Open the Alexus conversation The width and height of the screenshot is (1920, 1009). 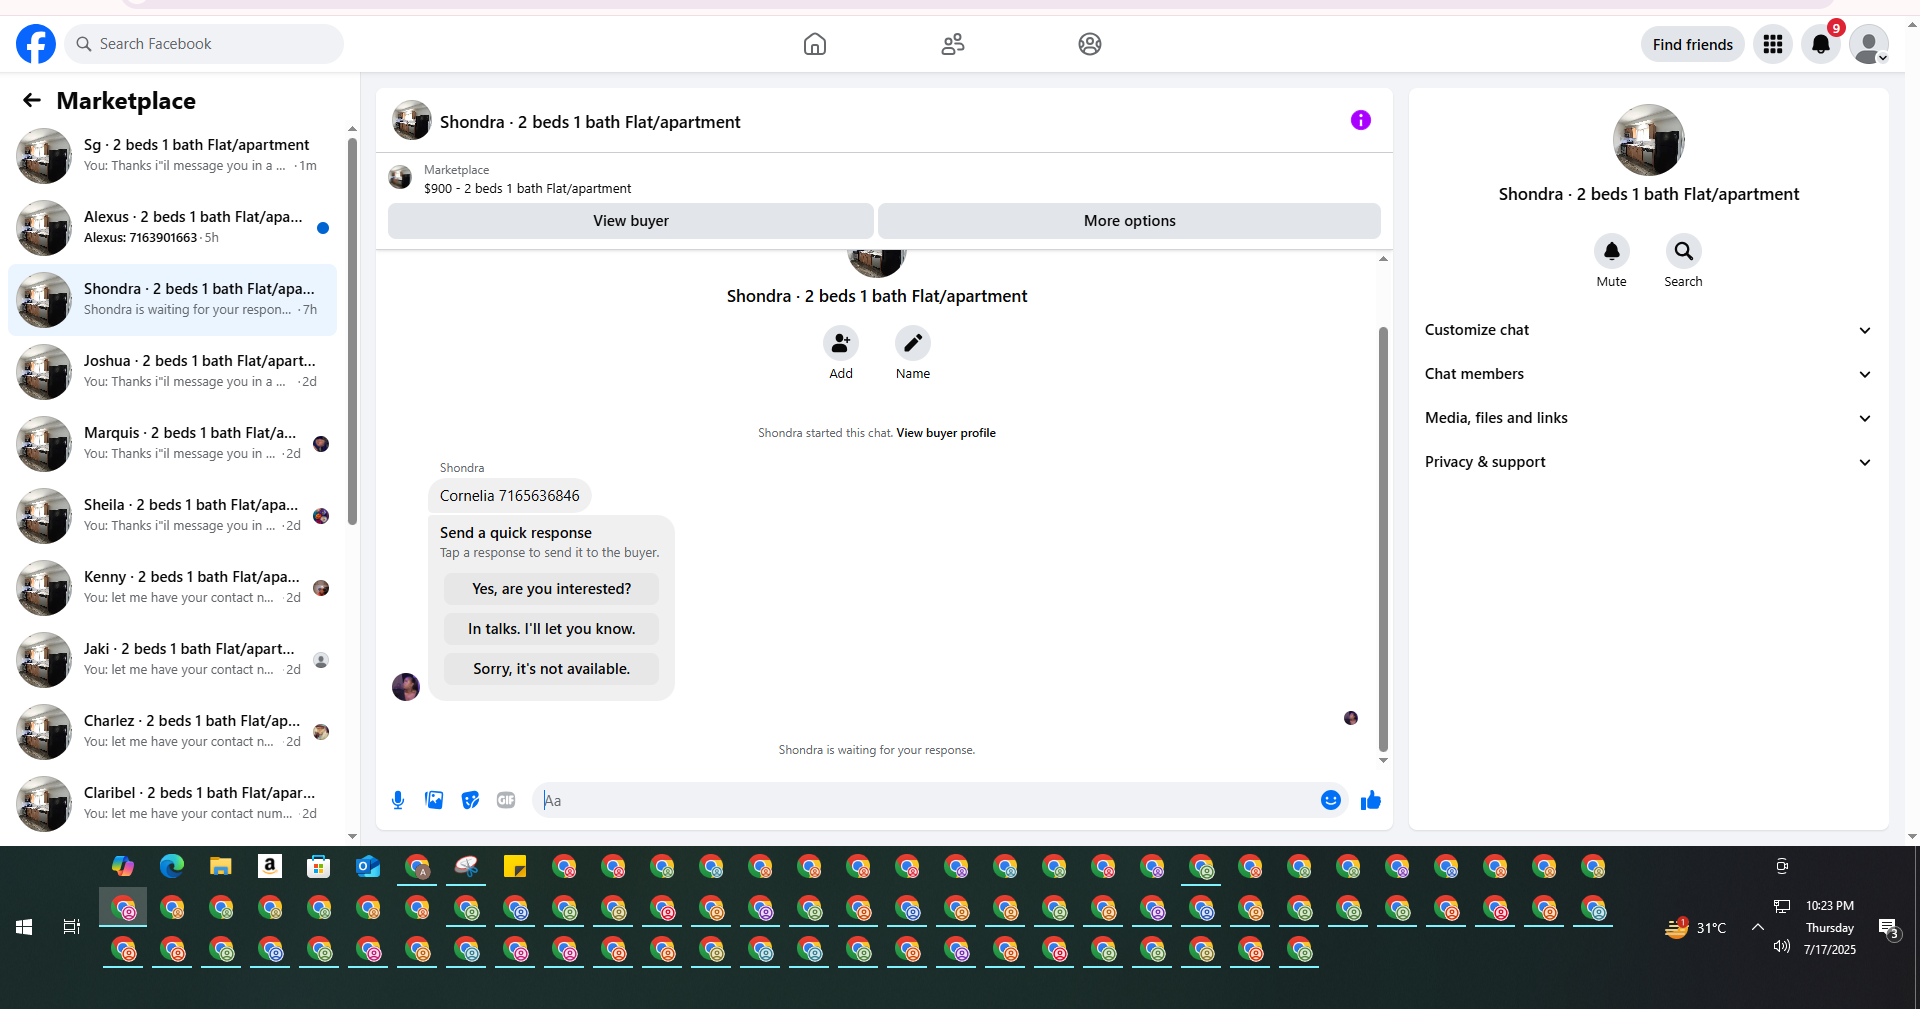coord(172,228)
